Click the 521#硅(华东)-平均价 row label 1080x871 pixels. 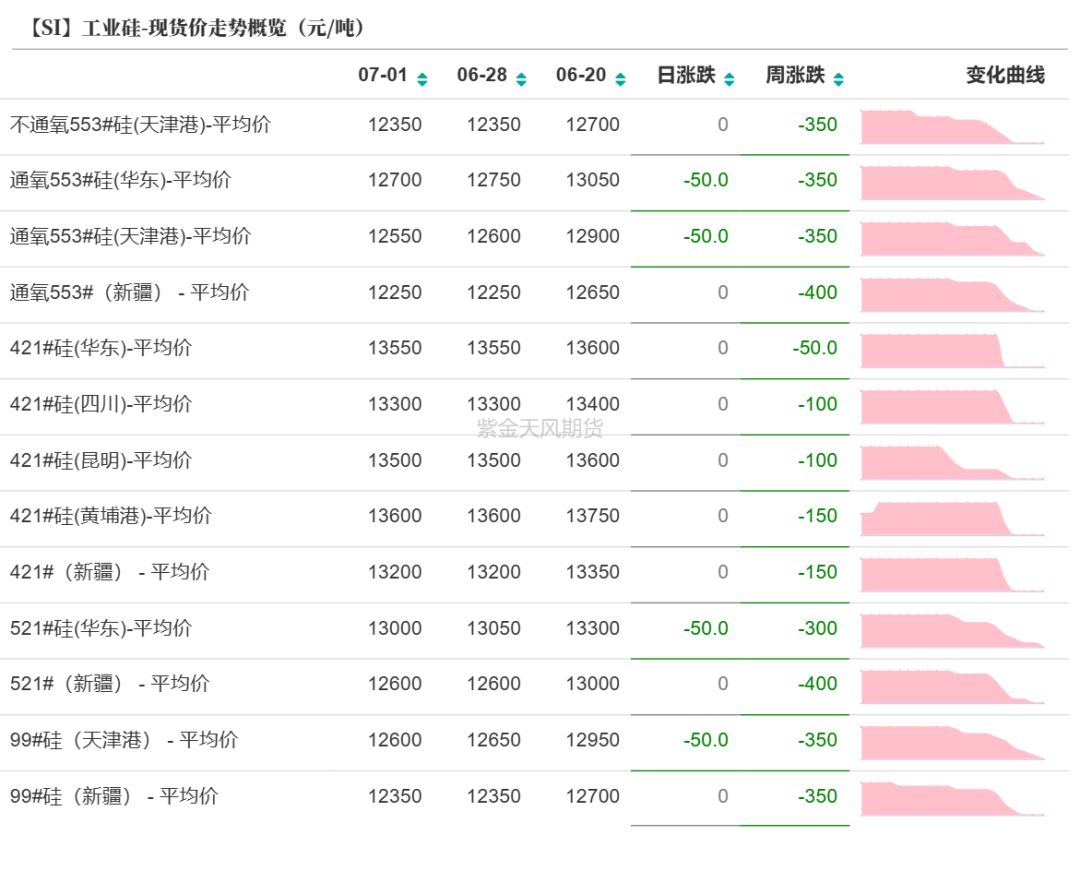(x=101, y=629)
